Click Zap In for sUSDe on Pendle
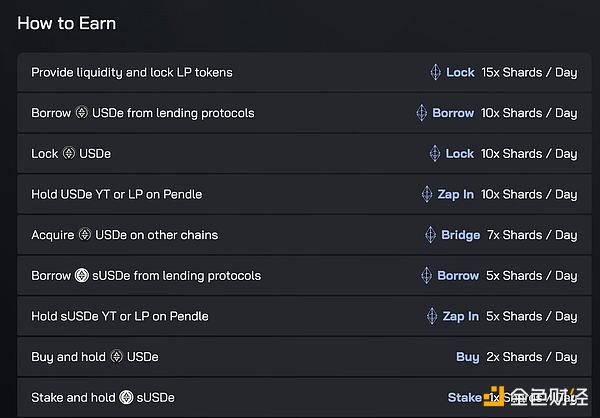Screen dimensions: 600x418 (x=460, y=316)
